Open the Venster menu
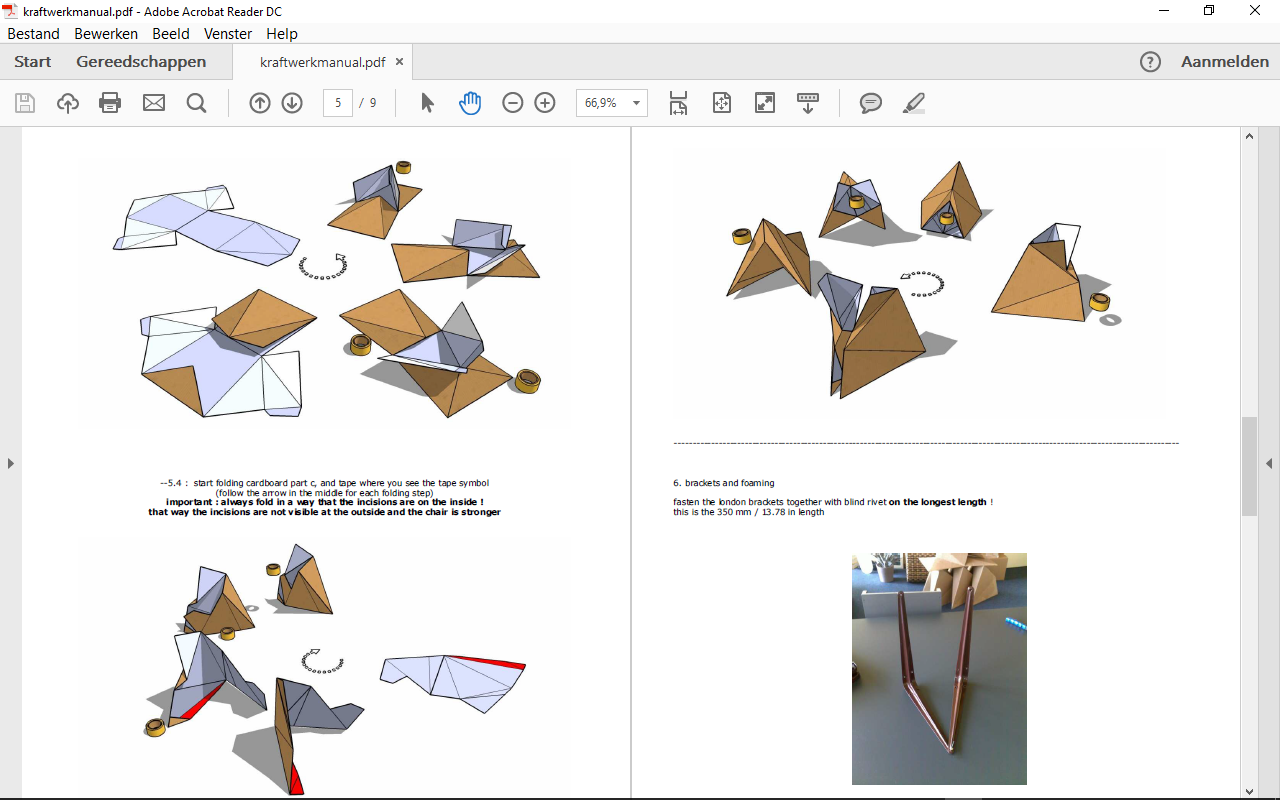This screenshot has width=1280, height=800. (x=228, y=33)
